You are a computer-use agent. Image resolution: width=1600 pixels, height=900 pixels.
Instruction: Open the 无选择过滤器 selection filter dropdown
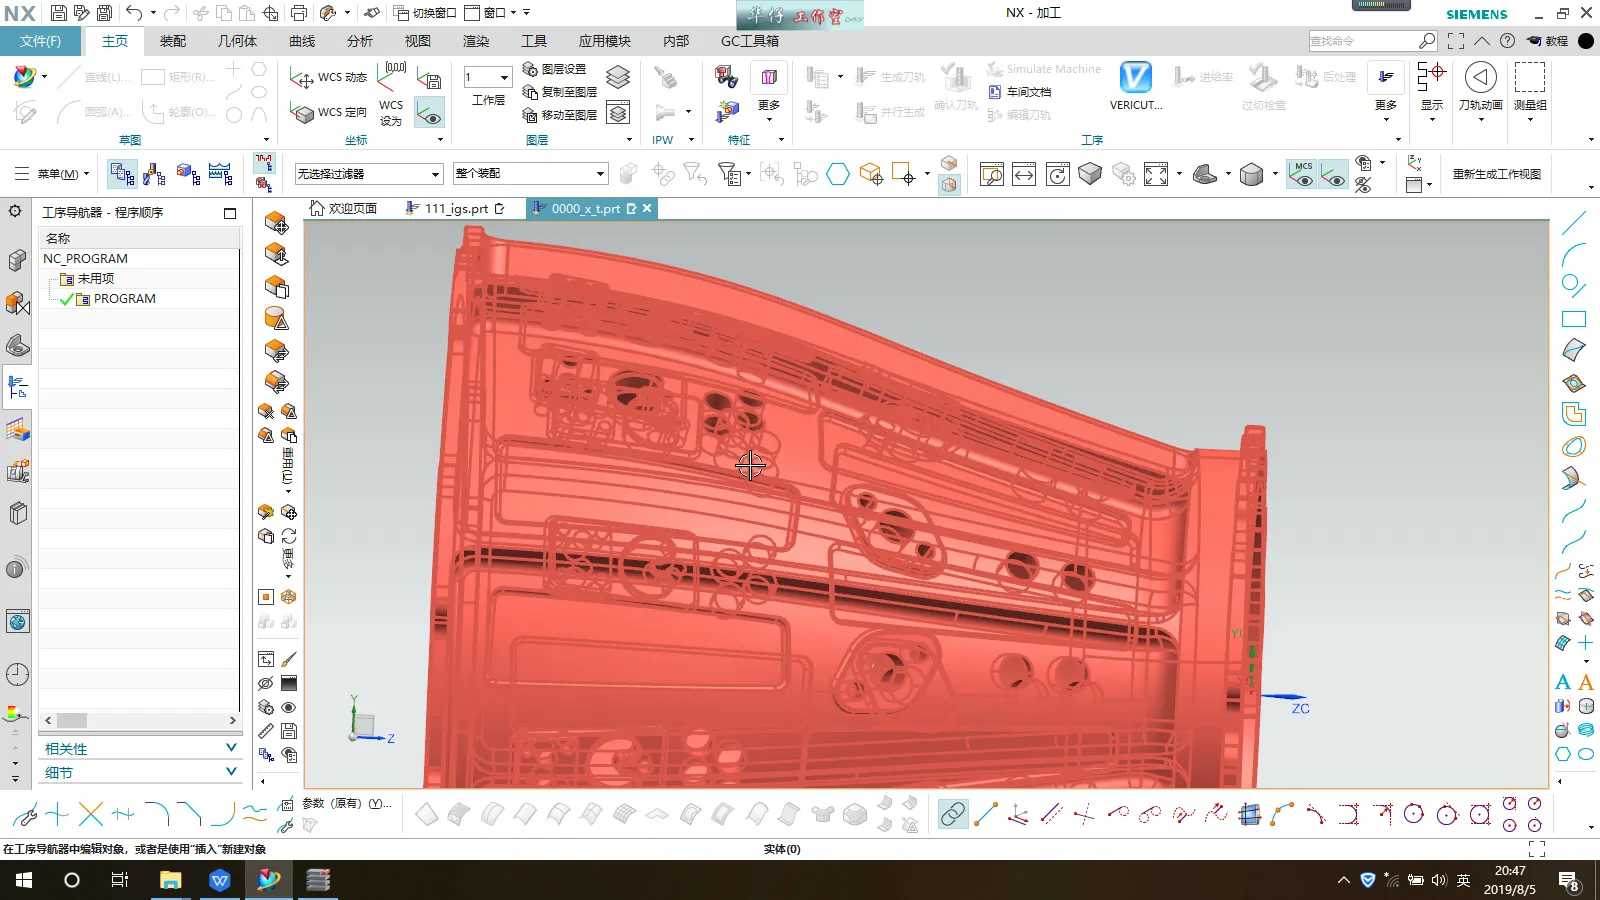click(x=368, y=174)
